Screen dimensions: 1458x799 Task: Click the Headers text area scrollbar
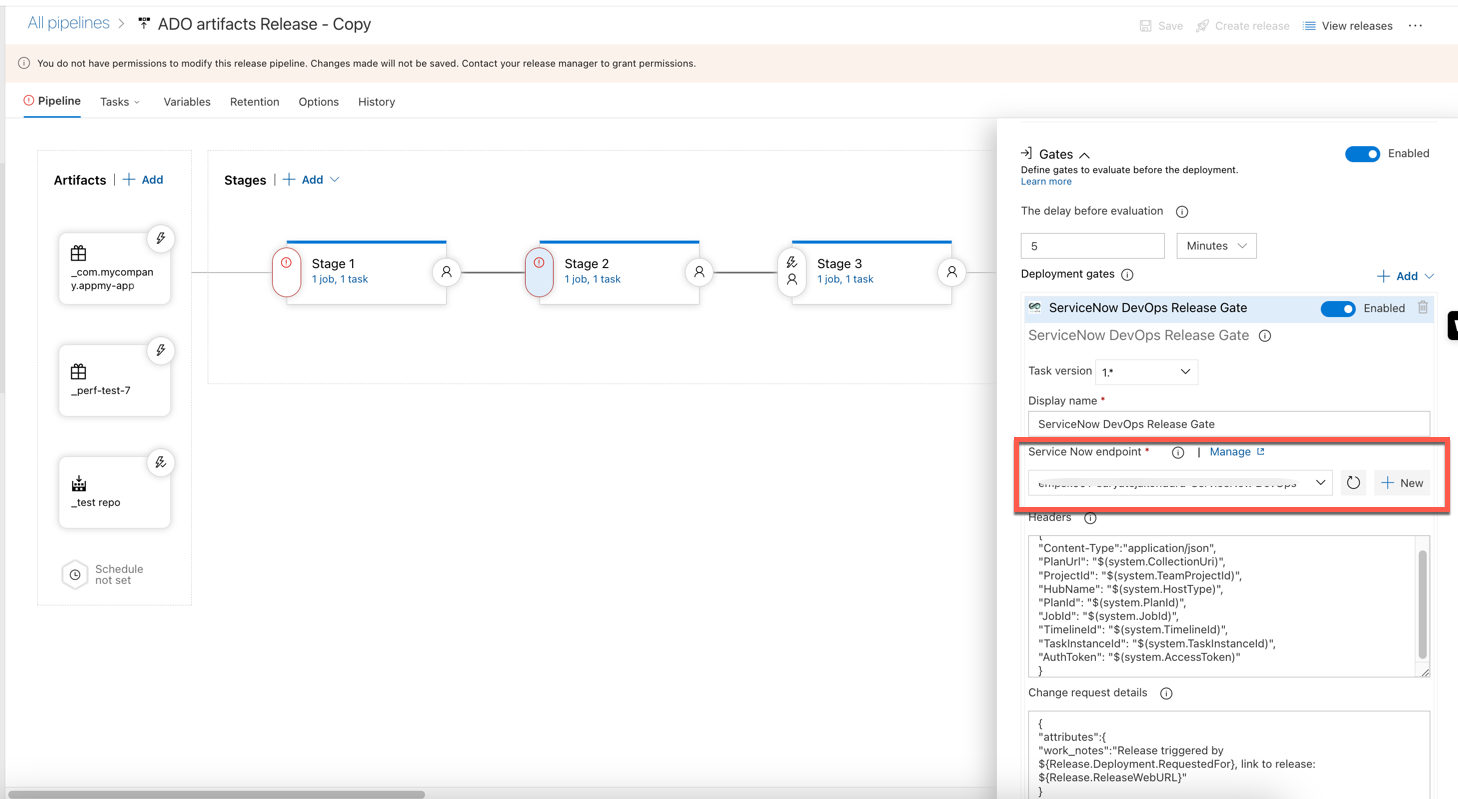[1422, 604]
